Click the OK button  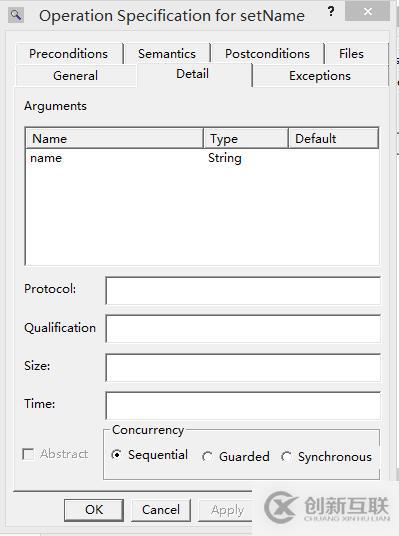[94, 510]
